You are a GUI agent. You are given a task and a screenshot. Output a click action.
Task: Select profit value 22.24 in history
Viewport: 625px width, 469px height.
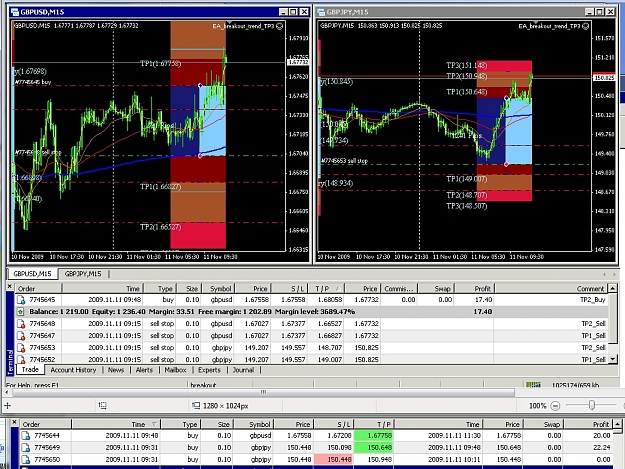click(x=601, y=447)
